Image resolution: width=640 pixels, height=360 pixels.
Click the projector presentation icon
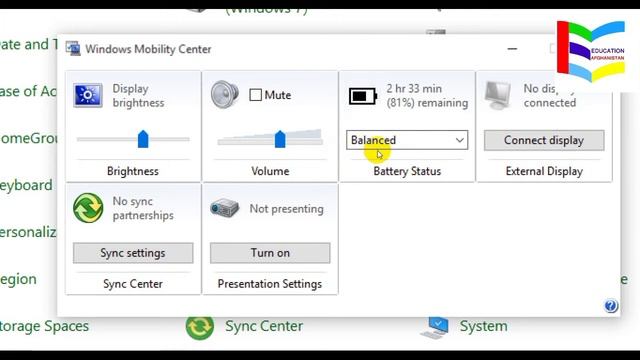[224, 208]
